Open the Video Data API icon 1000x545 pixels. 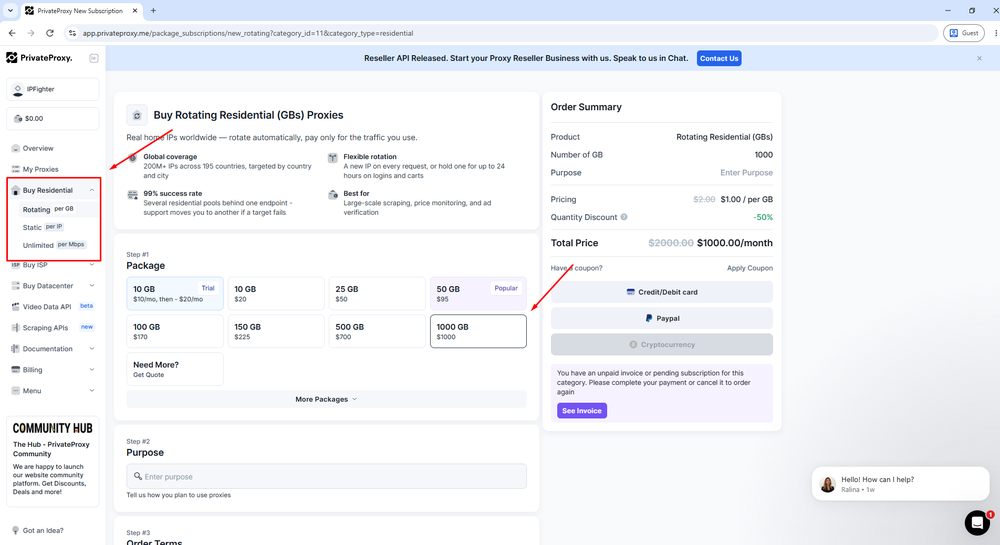[15, 307]
